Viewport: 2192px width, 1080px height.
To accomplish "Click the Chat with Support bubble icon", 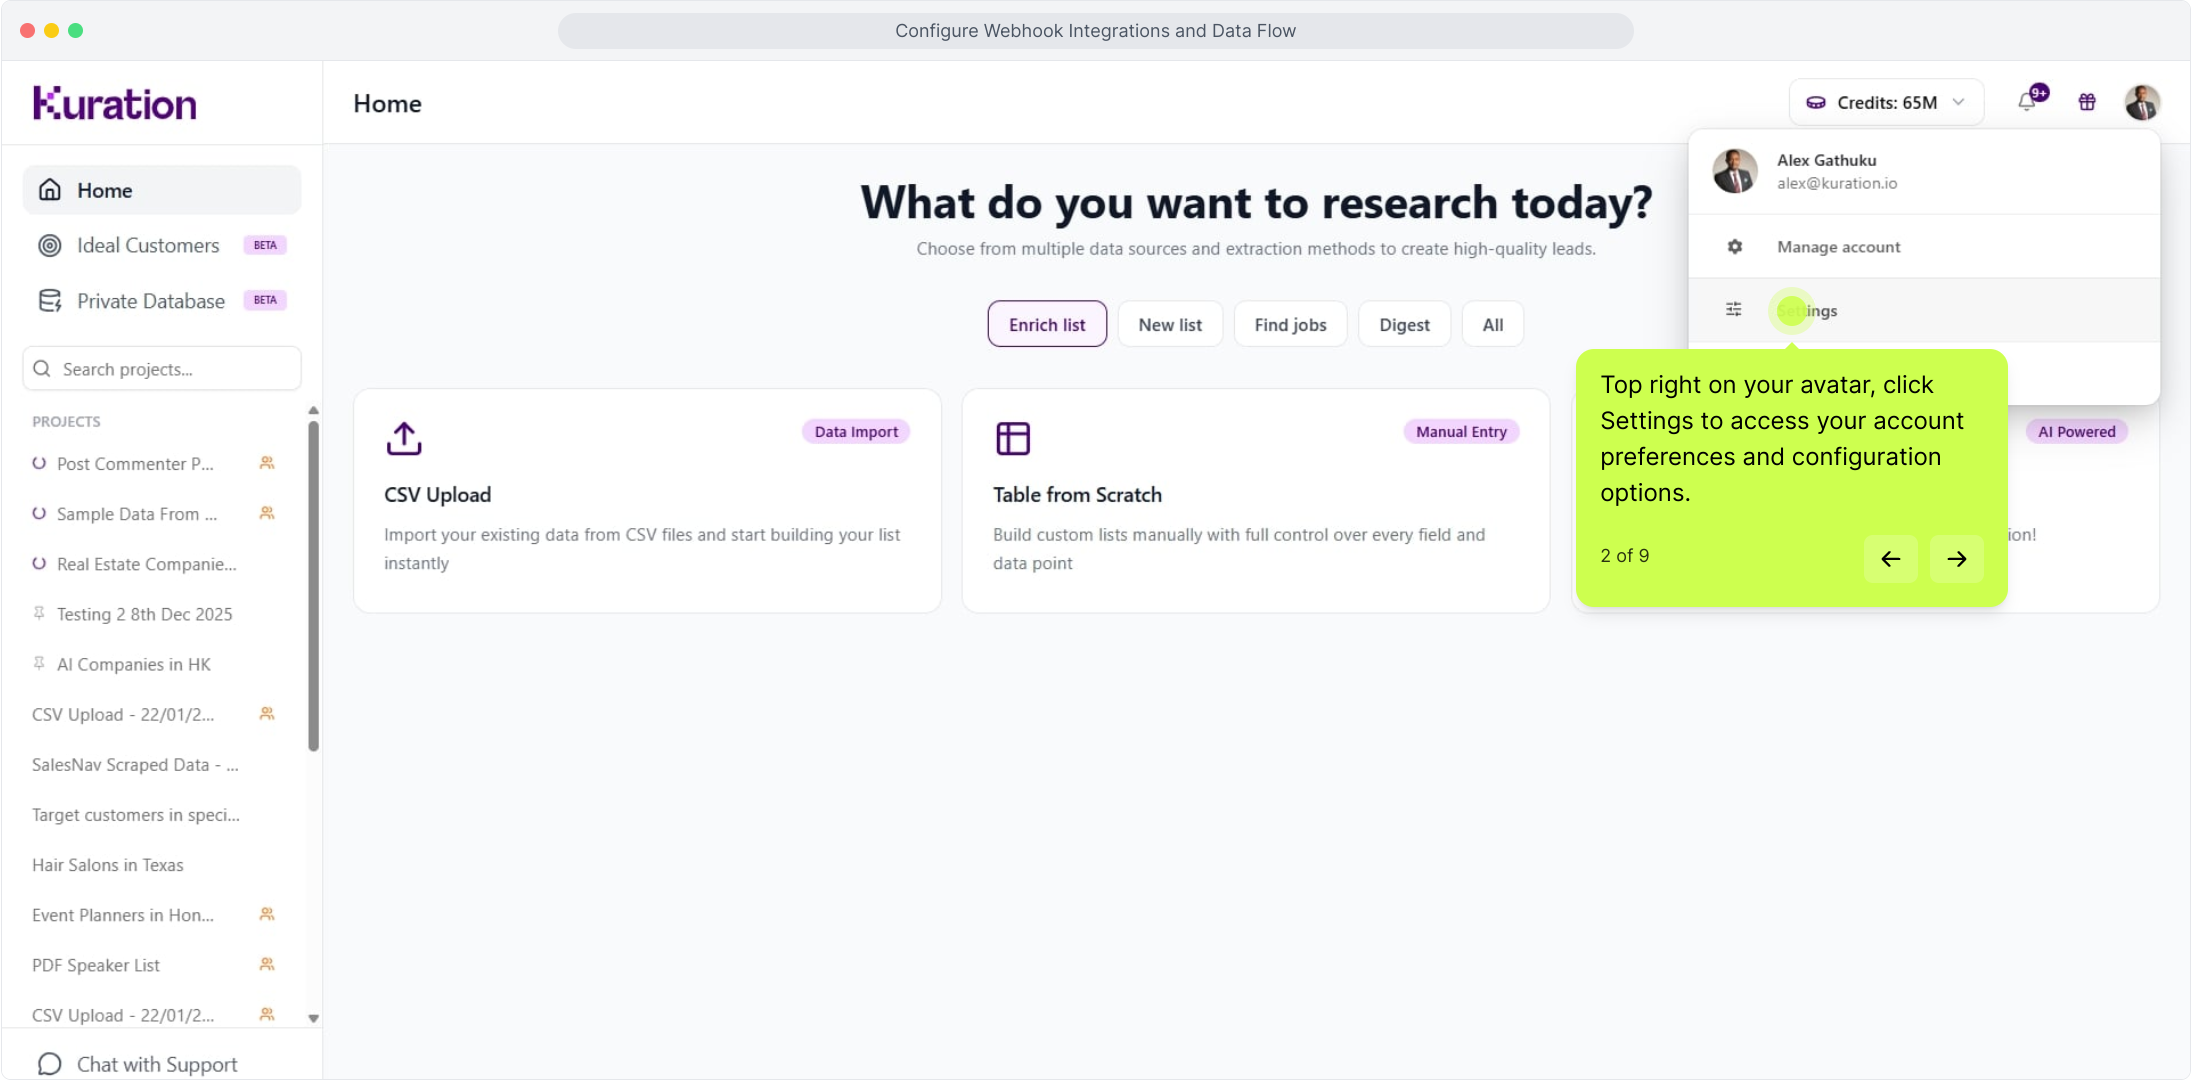I will [x=49, y=1064].
